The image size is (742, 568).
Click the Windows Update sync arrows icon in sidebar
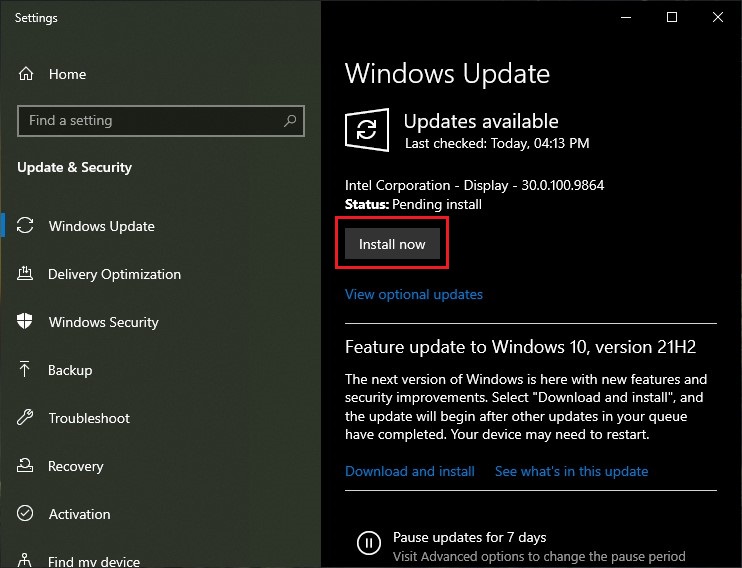(x=25, y=225)
